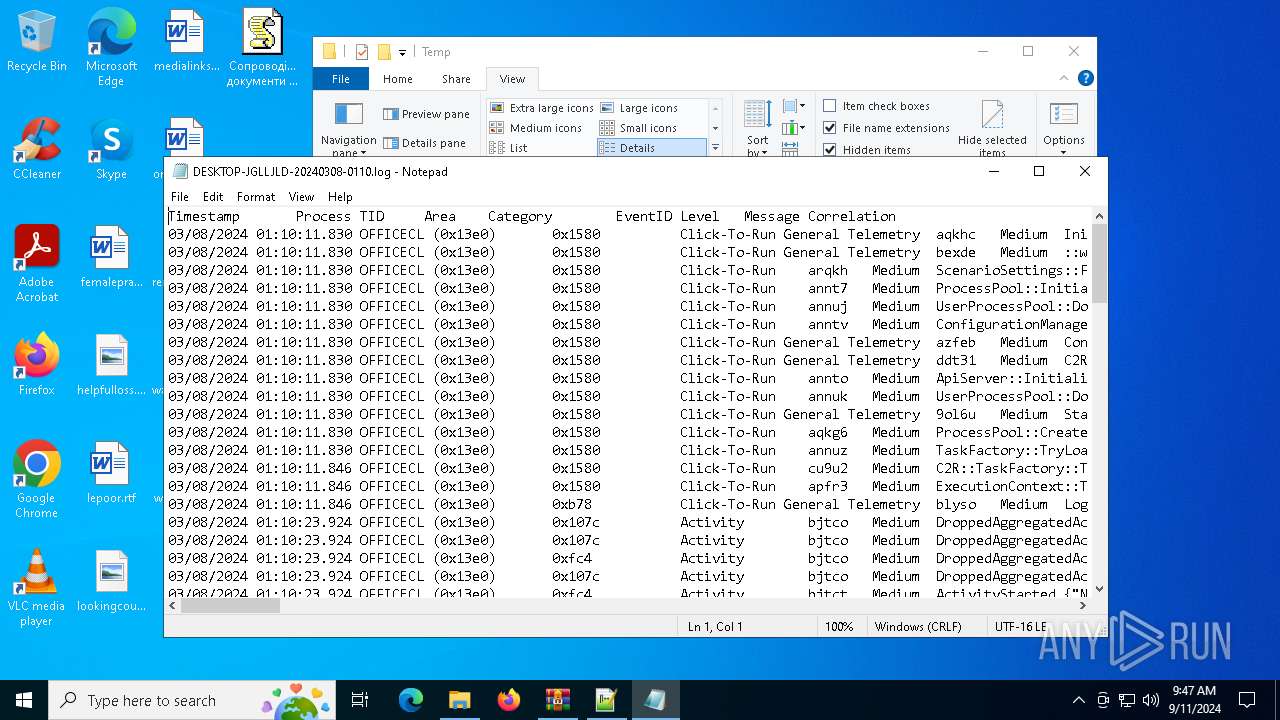Viewport: 1280px width, 720px height.
Task: Toggle Details pane in Explorer
Action: pos(425,143)
